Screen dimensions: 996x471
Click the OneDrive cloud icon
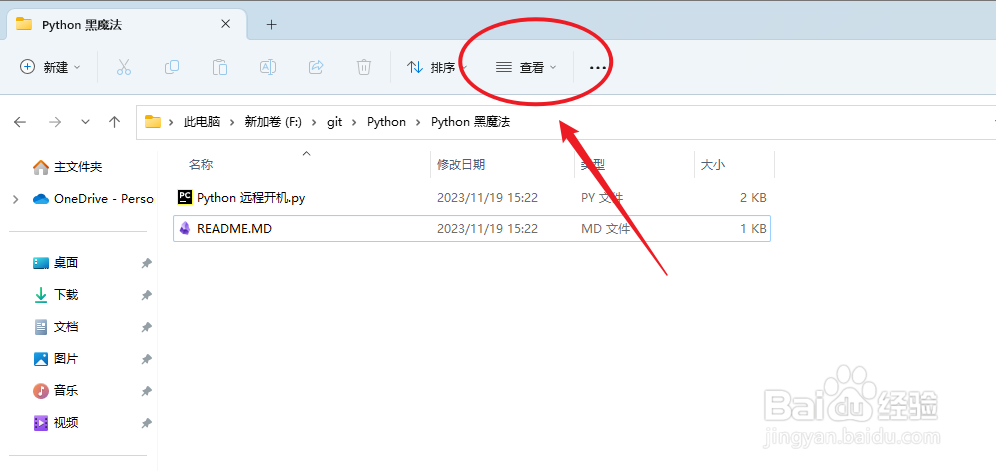(x=41, y=200)
